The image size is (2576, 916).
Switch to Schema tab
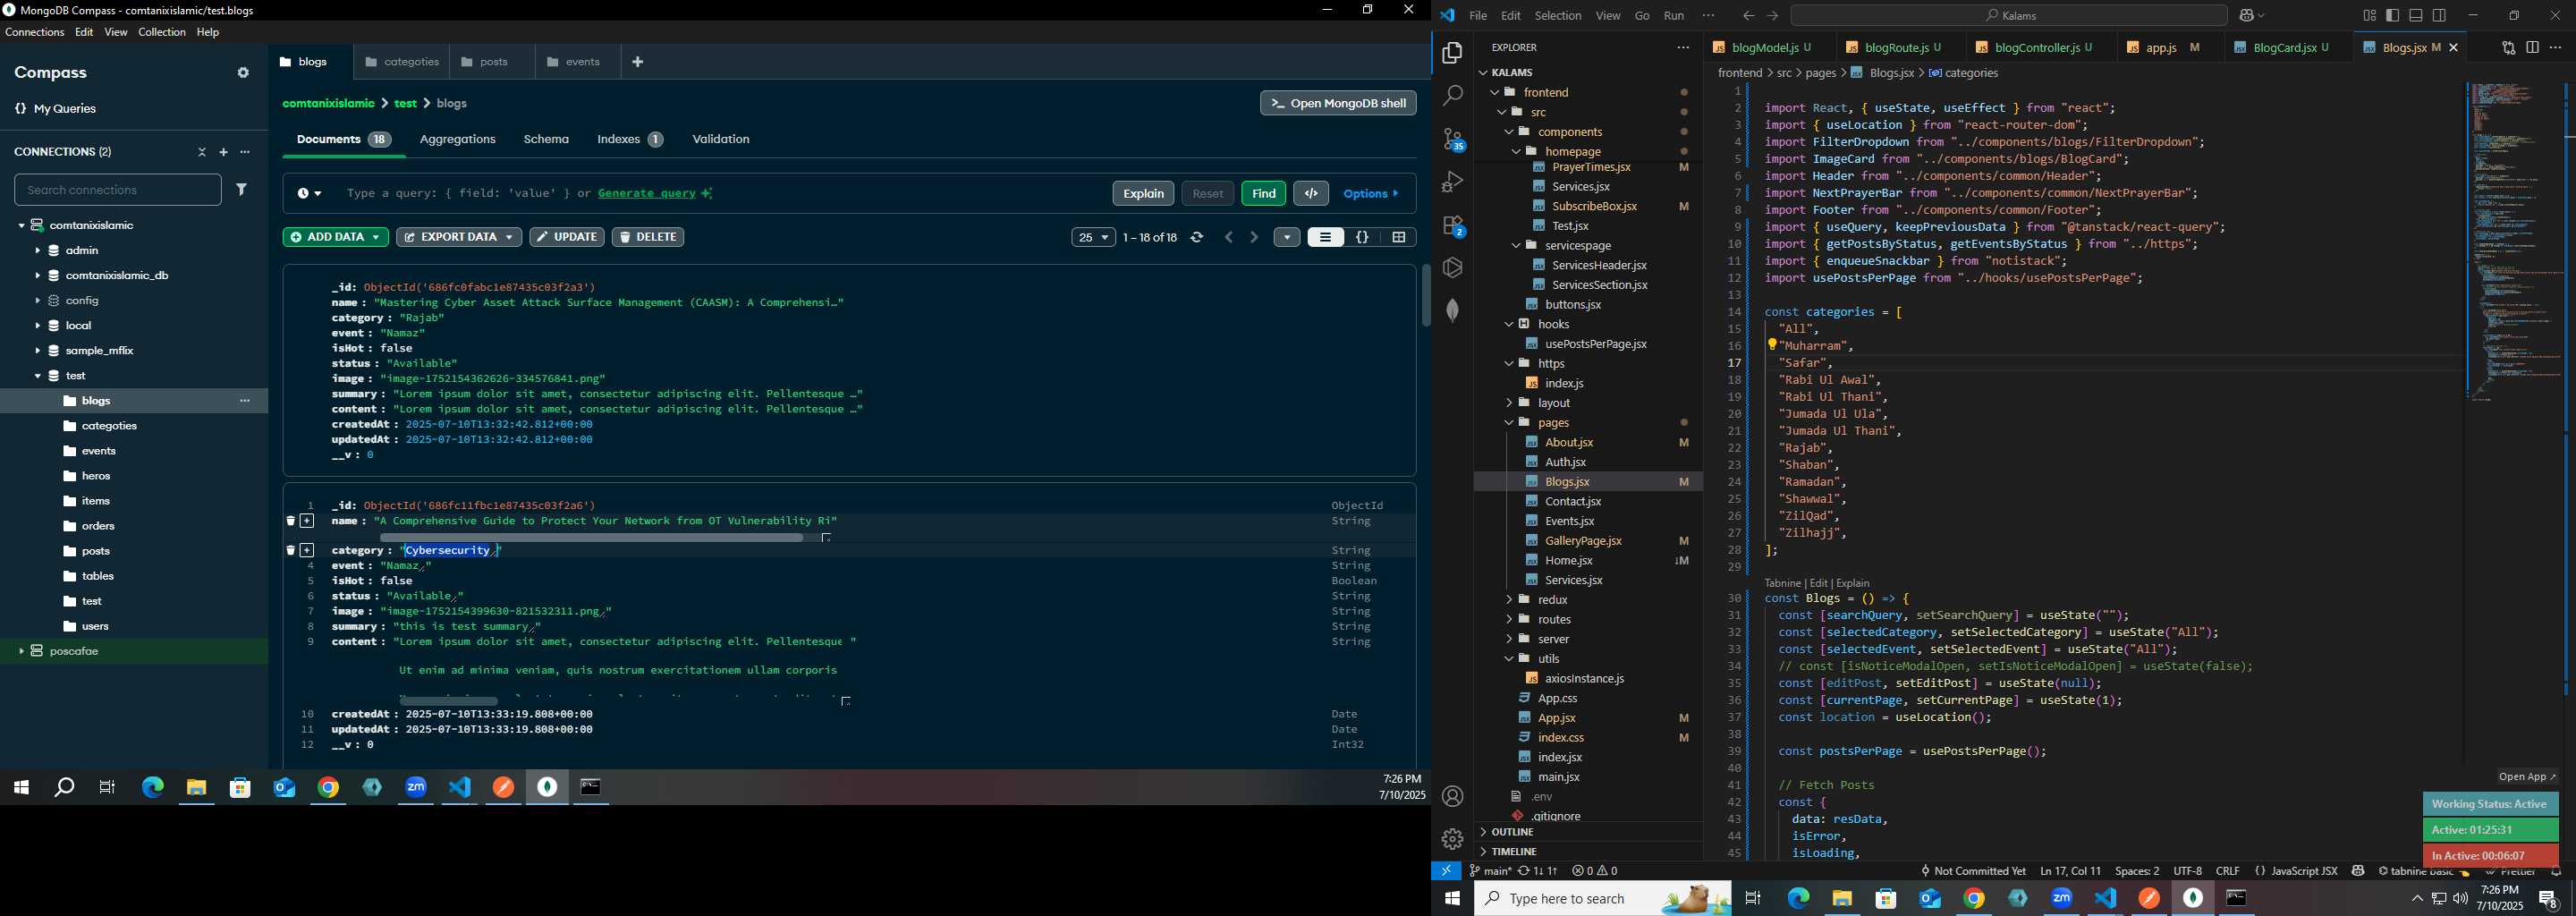tap(546, 139)
